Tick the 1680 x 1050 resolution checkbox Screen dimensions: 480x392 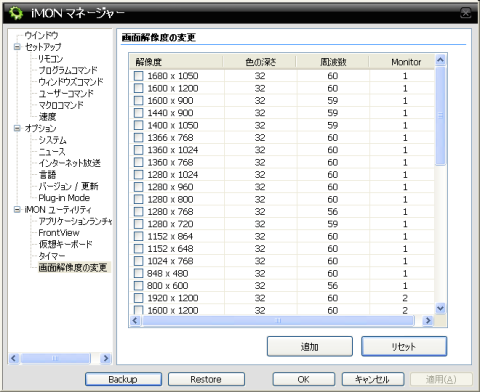click(138, 76)
